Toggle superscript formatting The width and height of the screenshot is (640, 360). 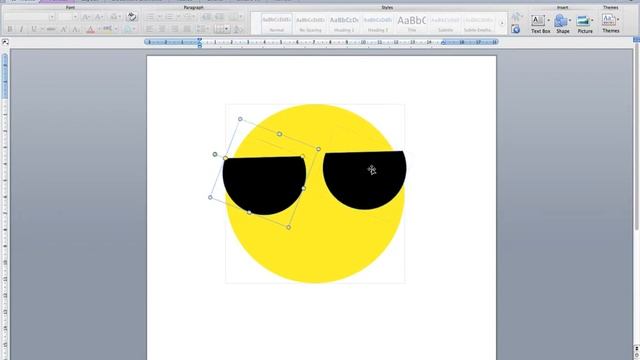point(64,29)
